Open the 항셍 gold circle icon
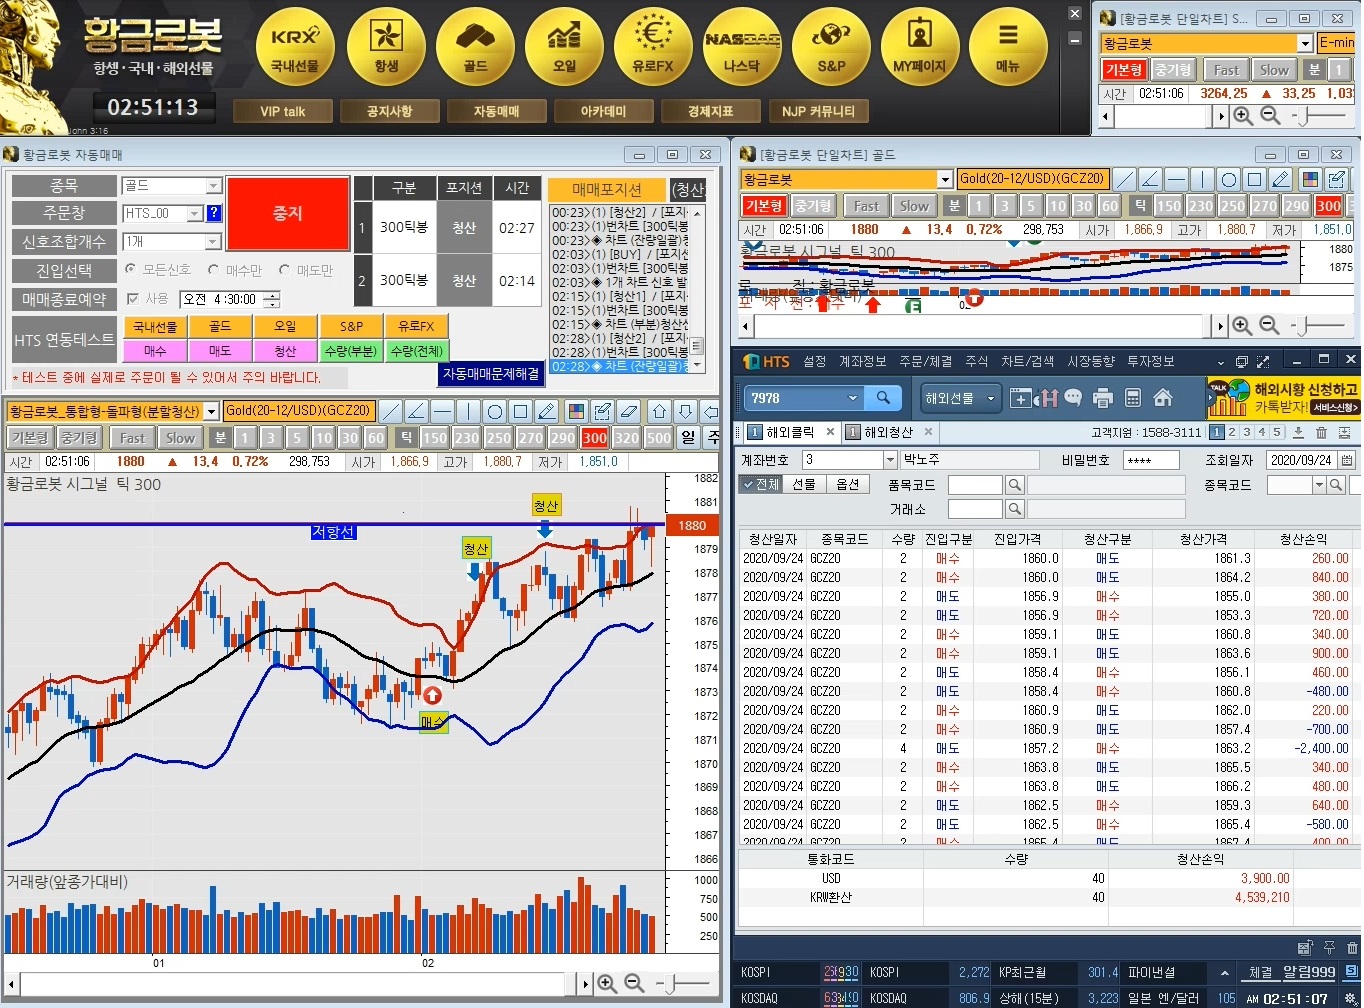Image resolution: width=1364 pixels, height=1008 pixels. click(x=386, y=47)
